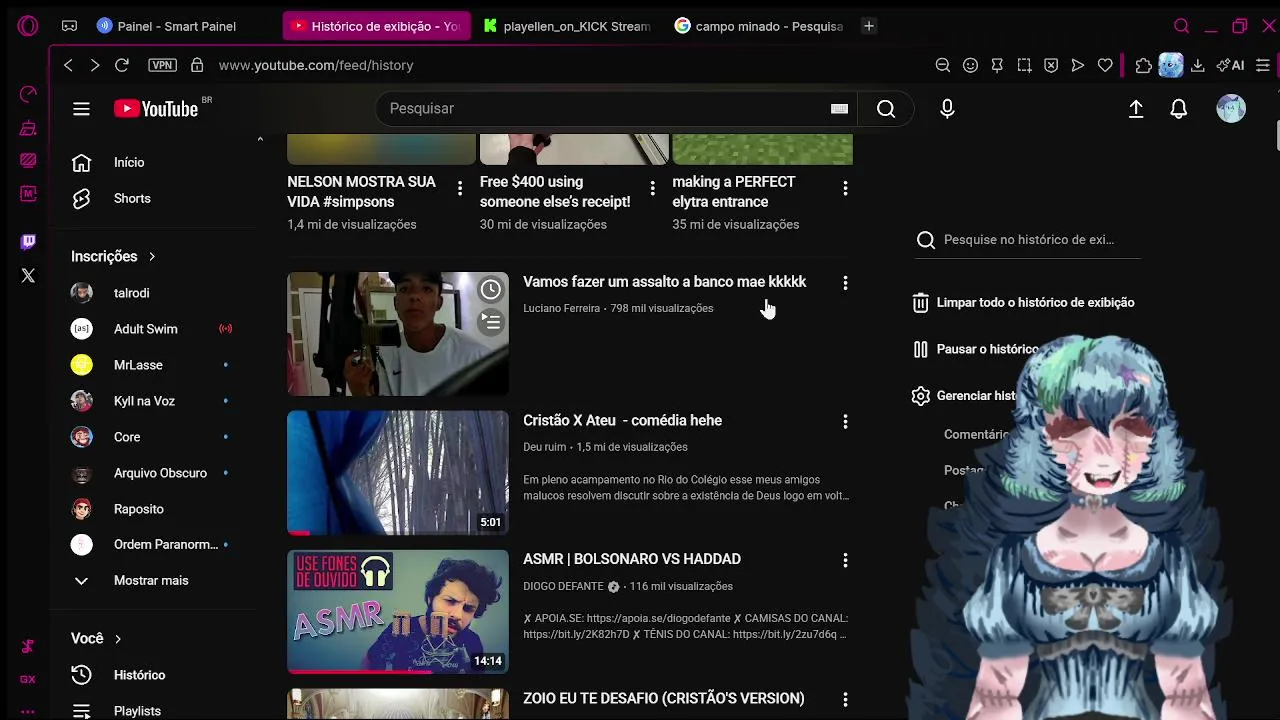Go back with the browser back arrow
The image size is (1280, 720).
(68, 65)
